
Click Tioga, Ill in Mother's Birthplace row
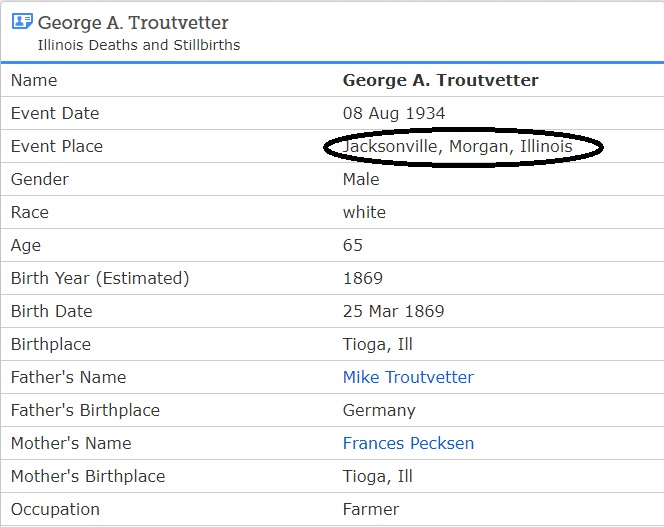tap(377, 476)
